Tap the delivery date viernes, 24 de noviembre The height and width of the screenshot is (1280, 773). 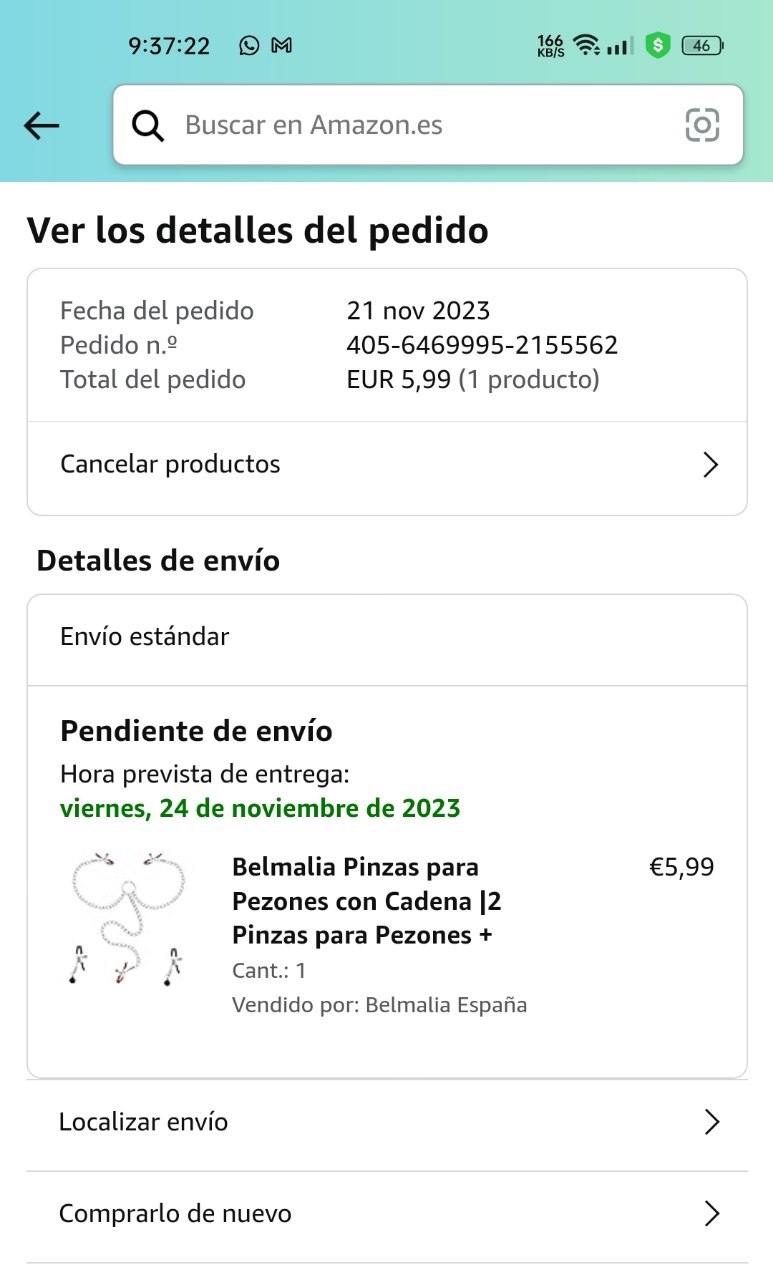coord(260,808)
